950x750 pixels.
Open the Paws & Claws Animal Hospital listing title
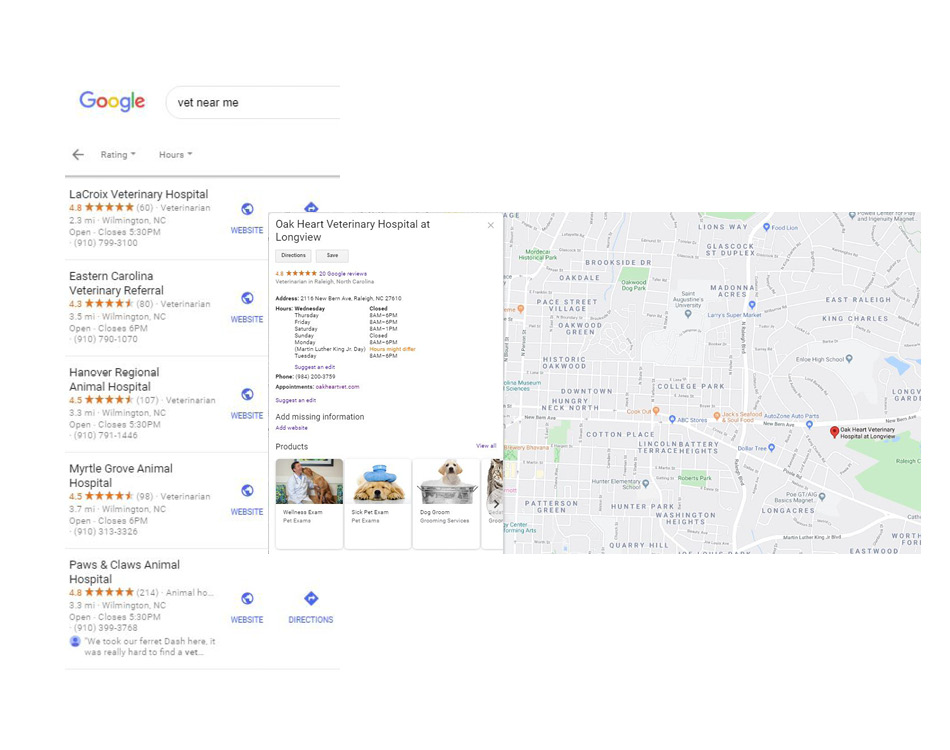124,572
